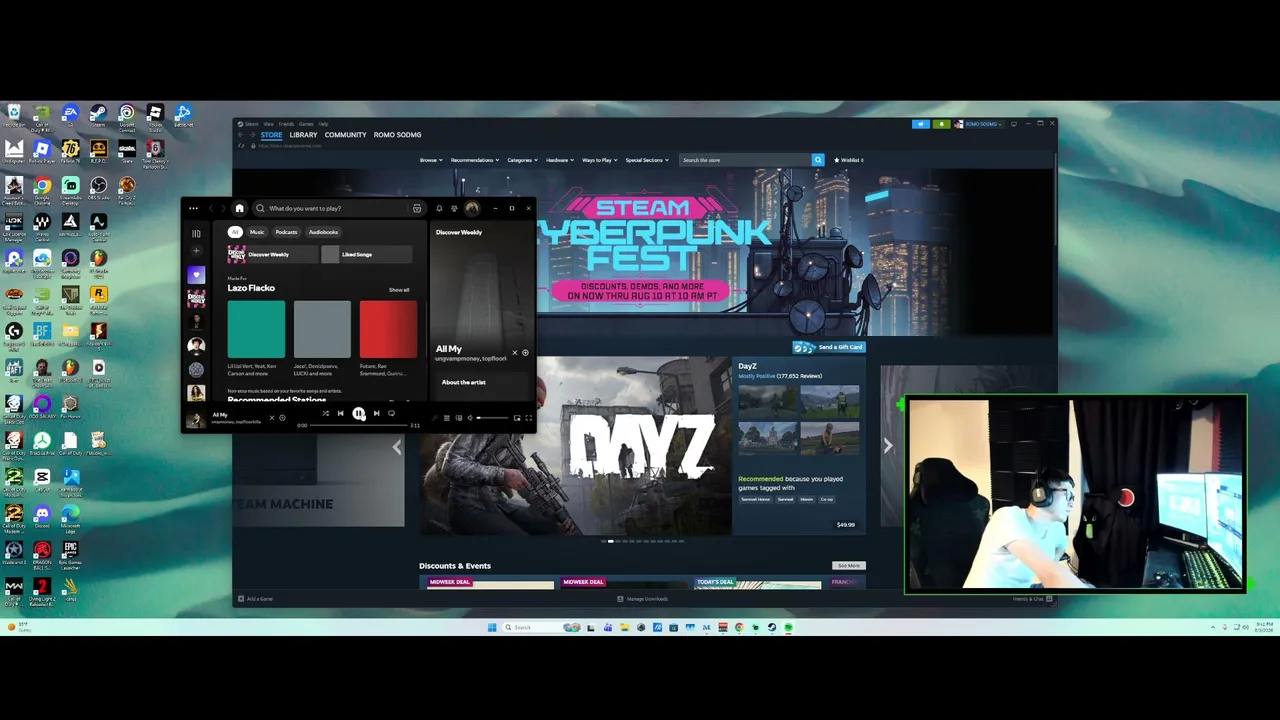The height and width of the screenshot is (720, 1280).
Task: Open Discord desktop shortcut
Action: (x=42, y=517)
